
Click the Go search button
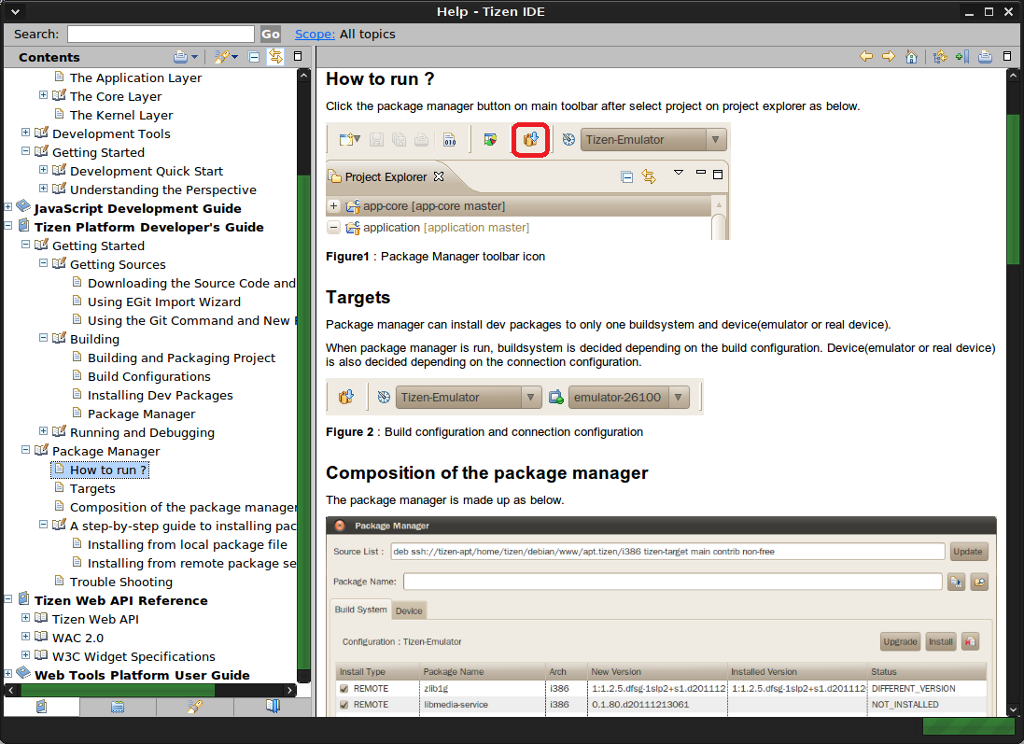click(x=270, y=34)
